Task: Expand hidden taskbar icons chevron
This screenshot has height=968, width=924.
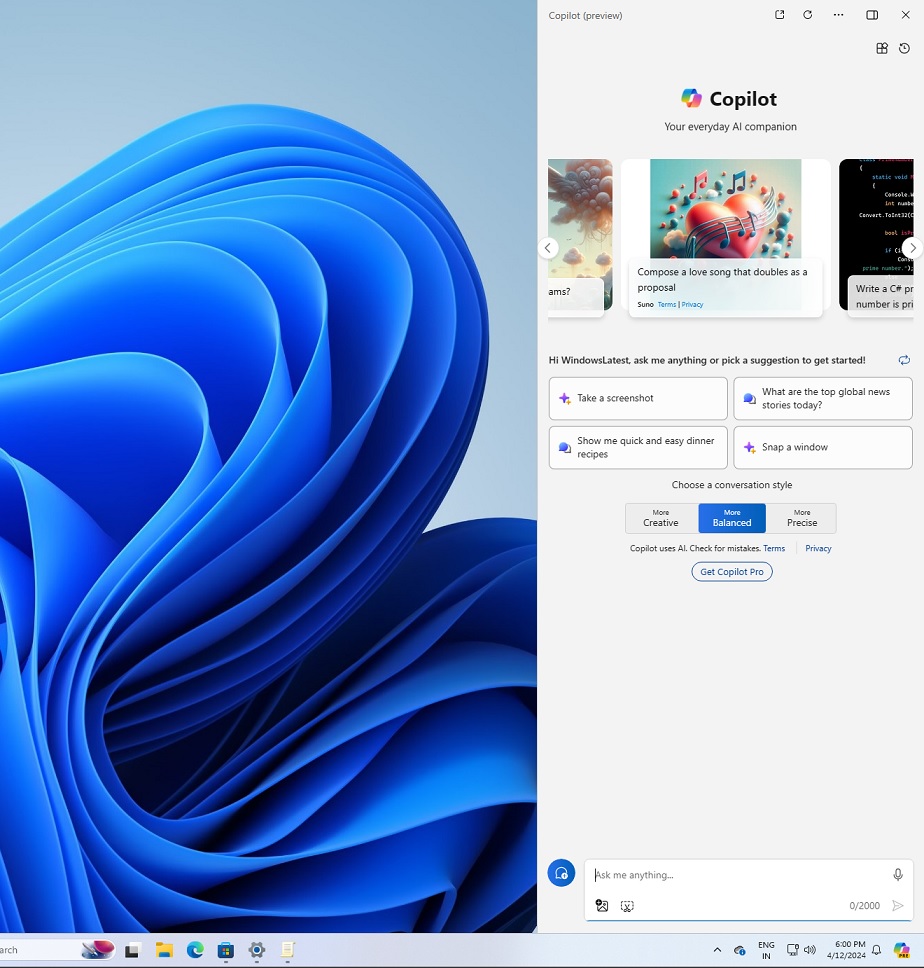Action: click(x=717, y=950)
